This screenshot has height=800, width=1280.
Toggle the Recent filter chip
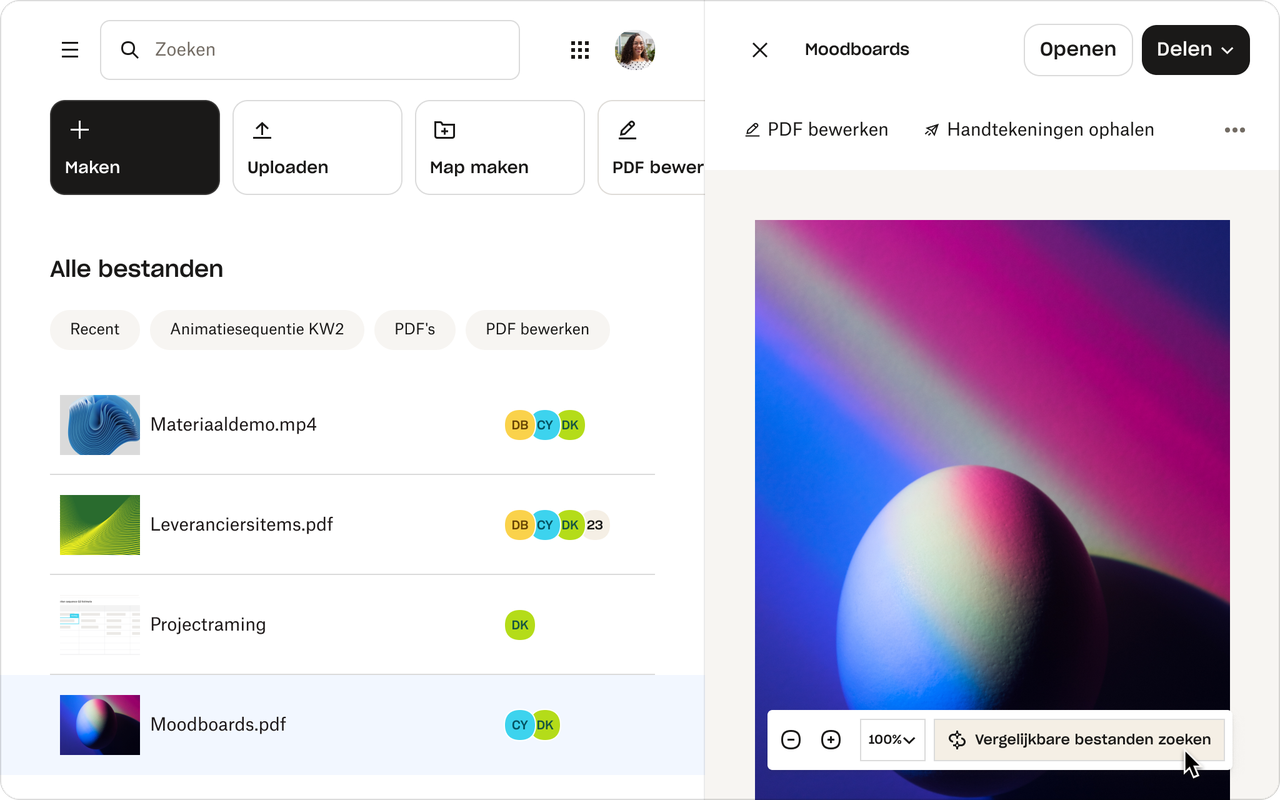(94, 329)
